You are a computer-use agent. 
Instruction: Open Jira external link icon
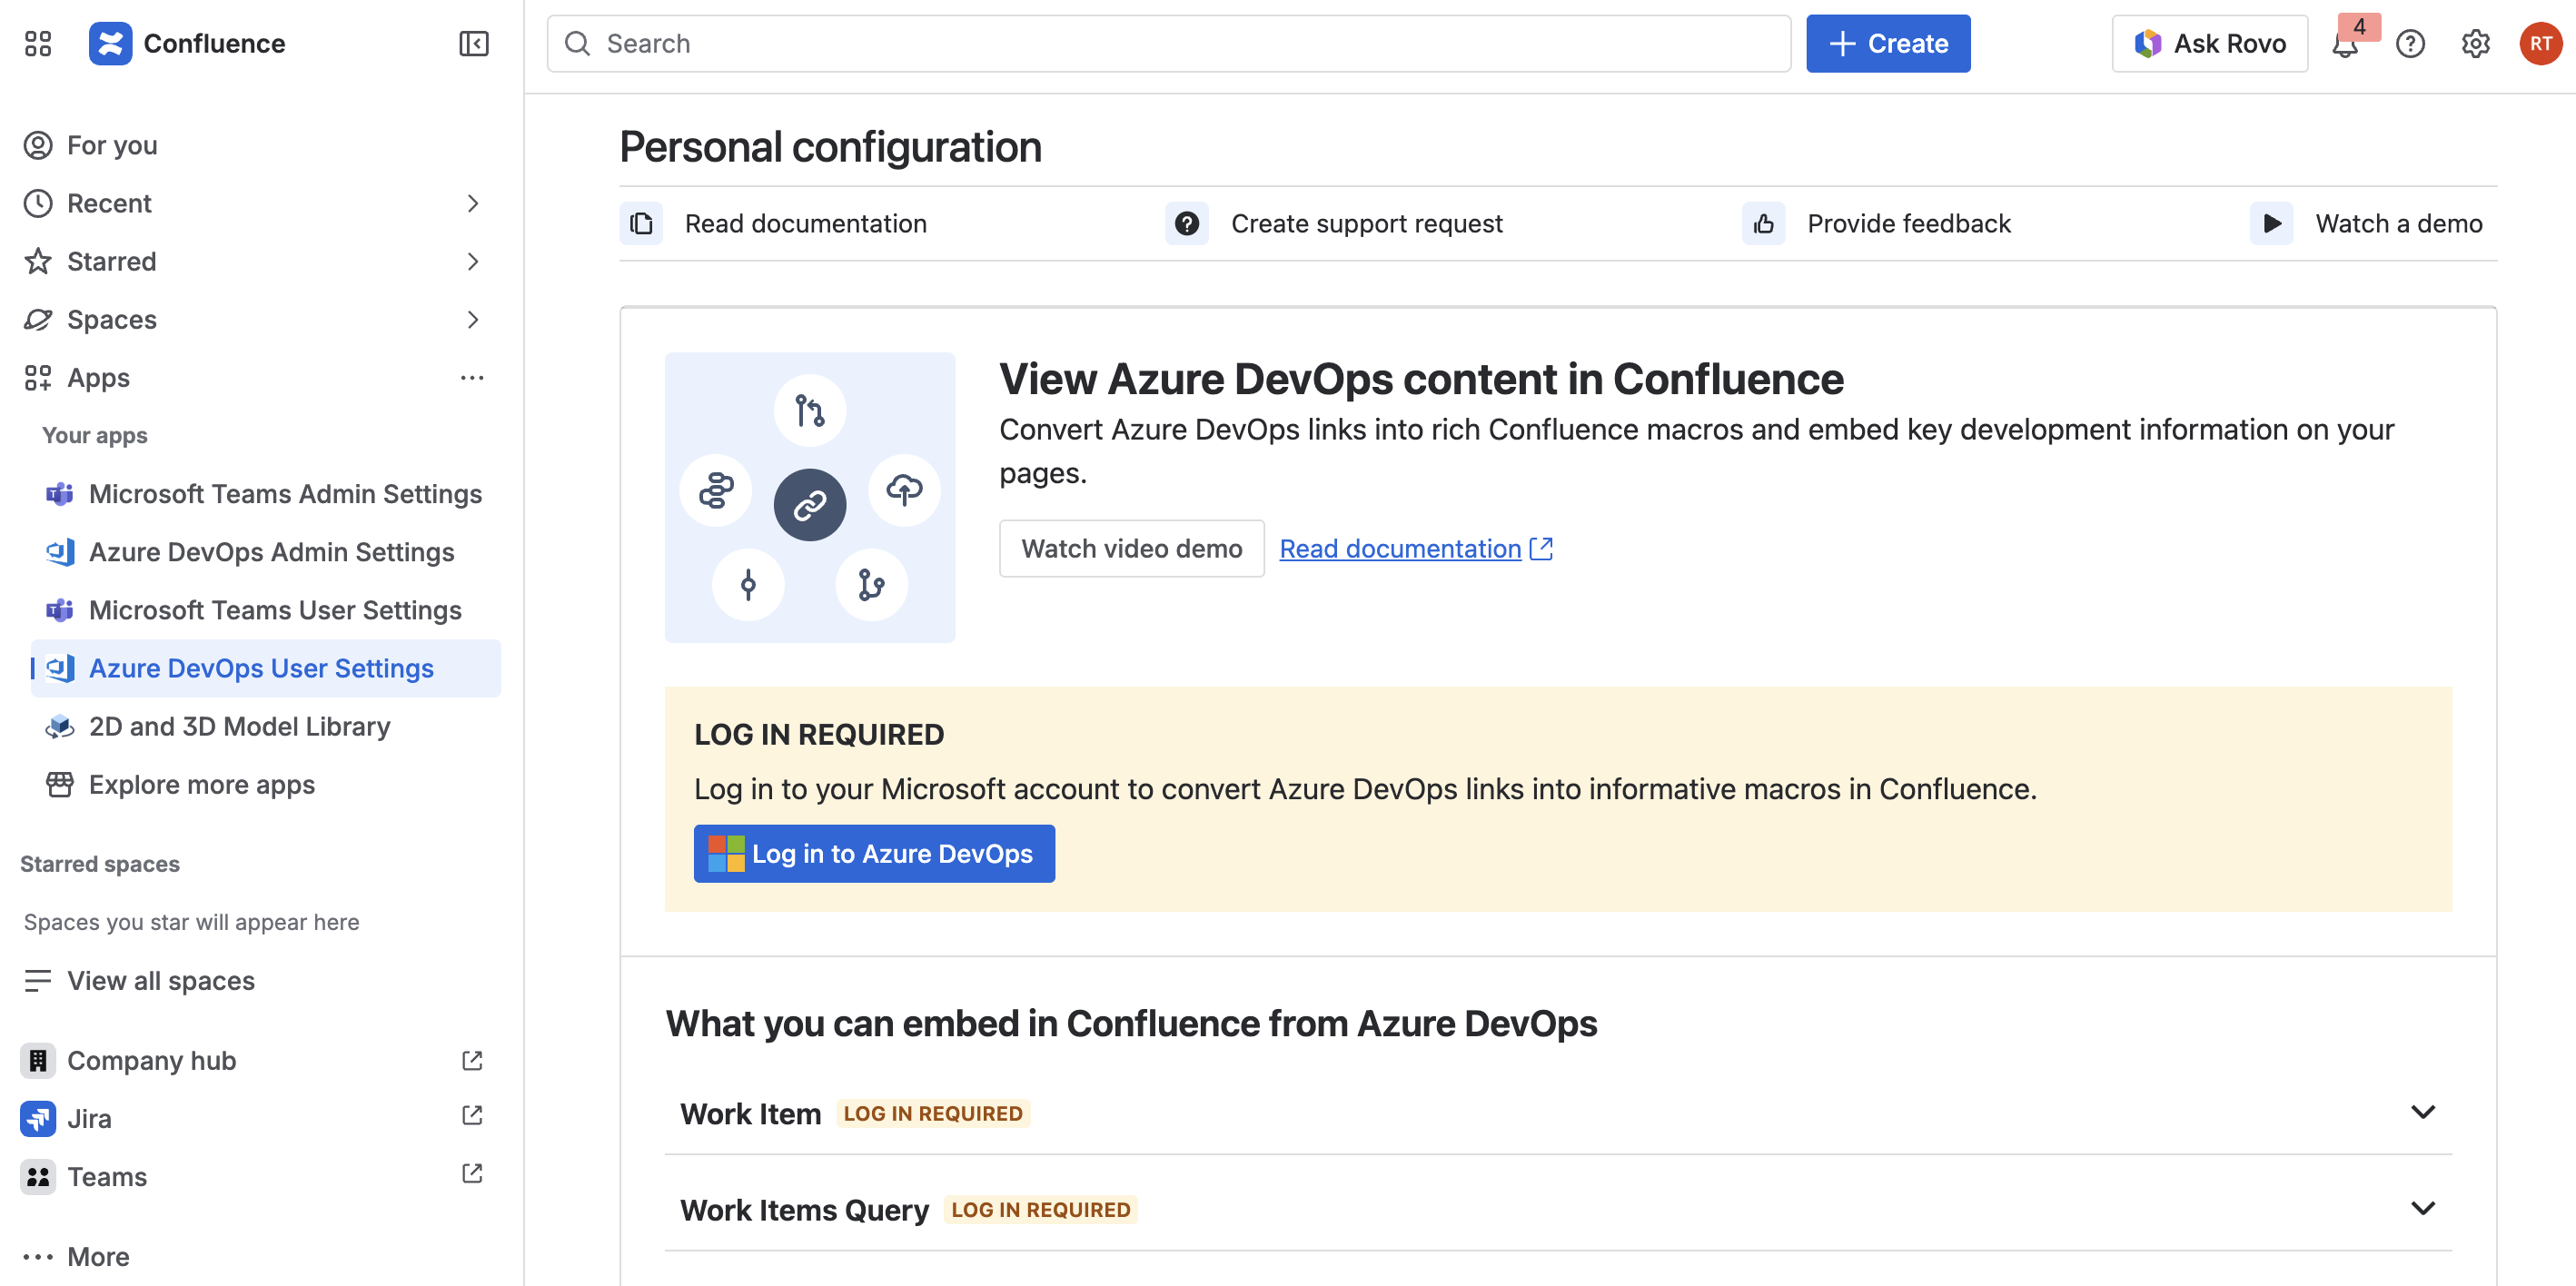(472, 1116)
